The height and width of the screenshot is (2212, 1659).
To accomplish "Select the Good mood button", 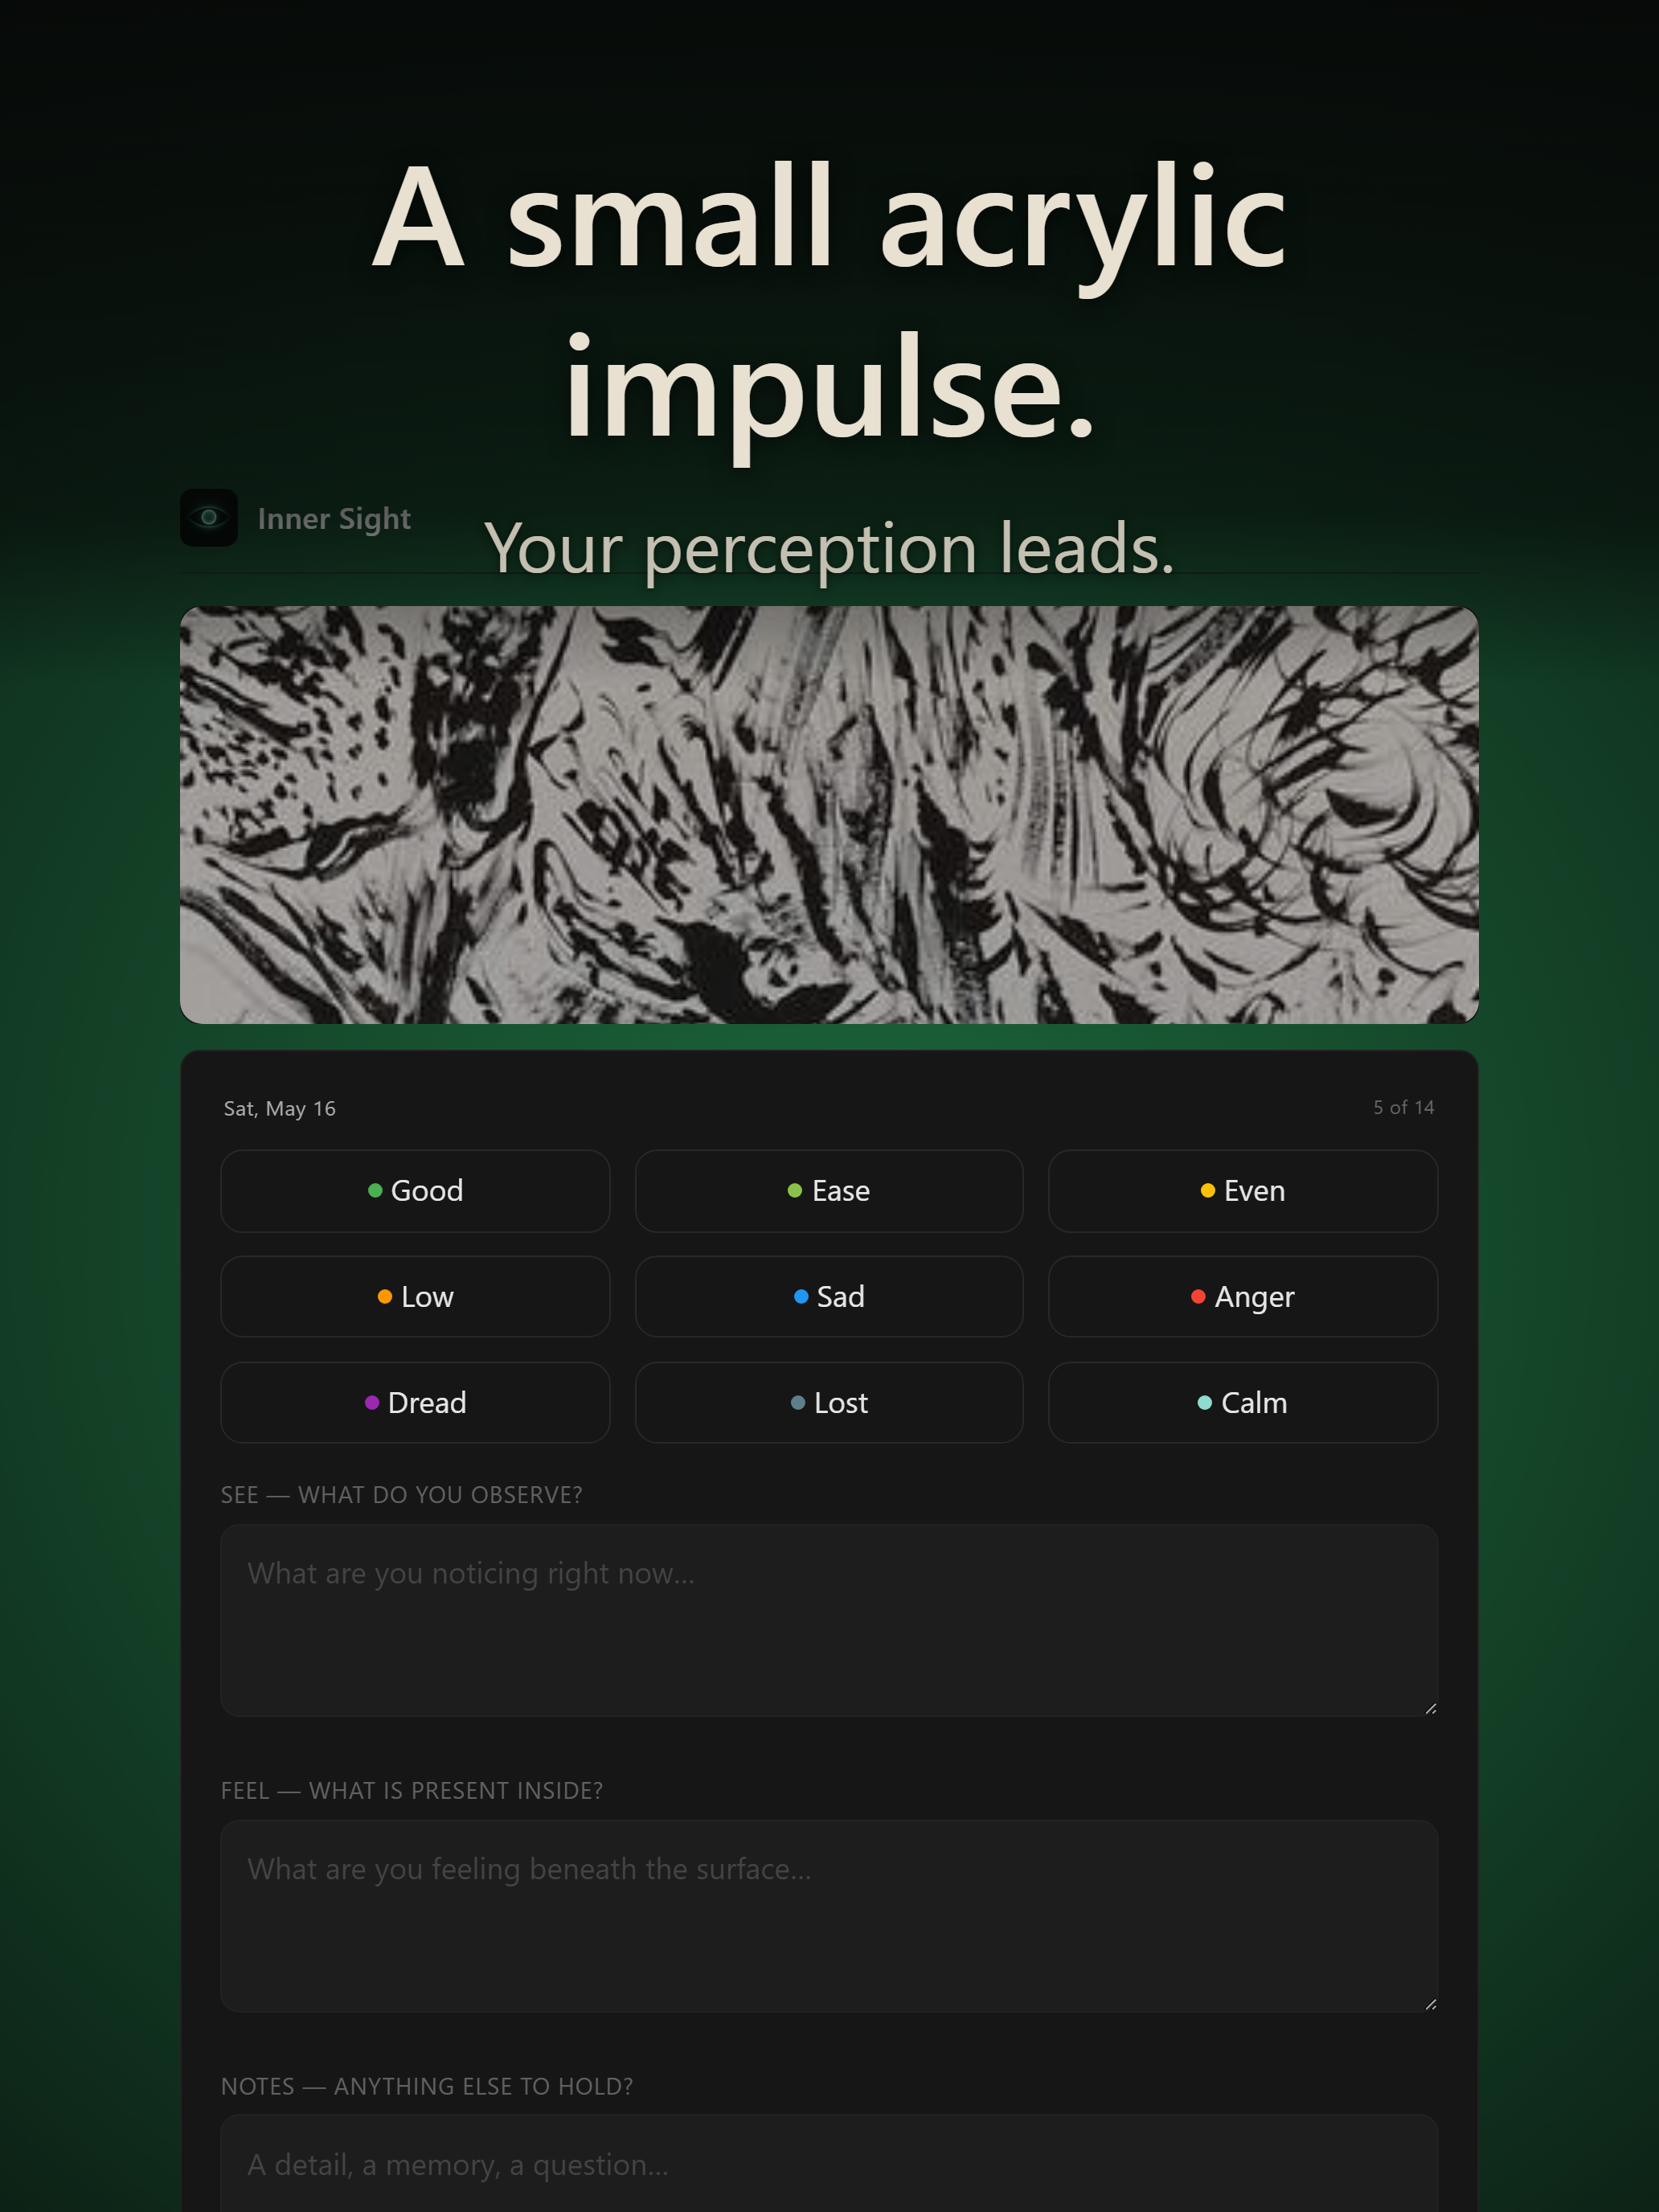I will pos(415,1190).
